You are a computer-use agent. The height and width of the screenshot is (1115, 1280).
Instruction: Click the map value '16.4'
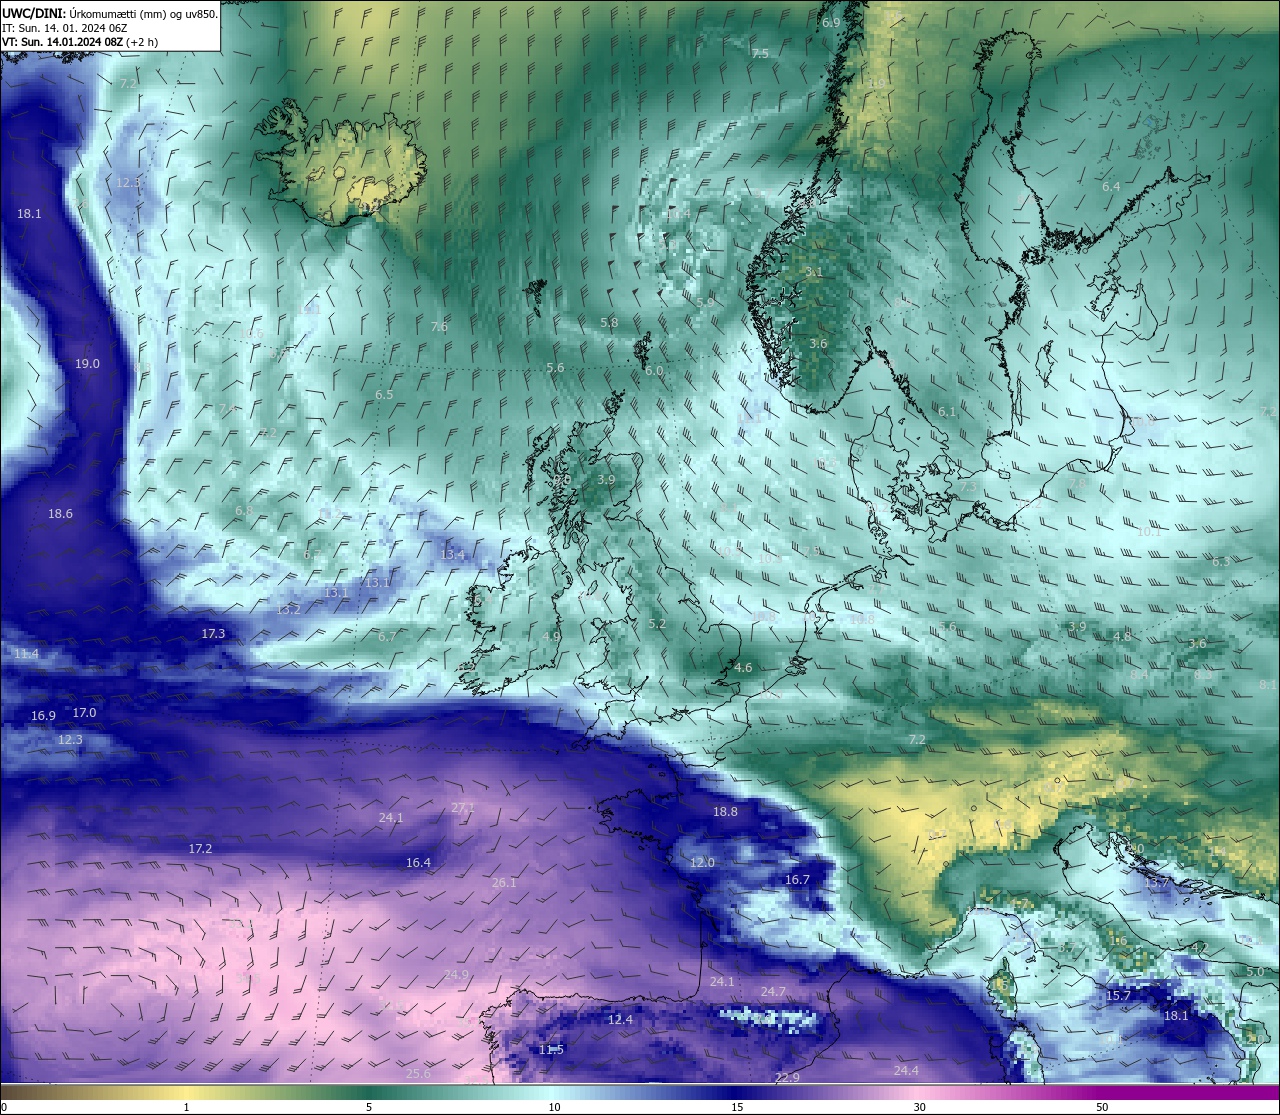[418, 862]
